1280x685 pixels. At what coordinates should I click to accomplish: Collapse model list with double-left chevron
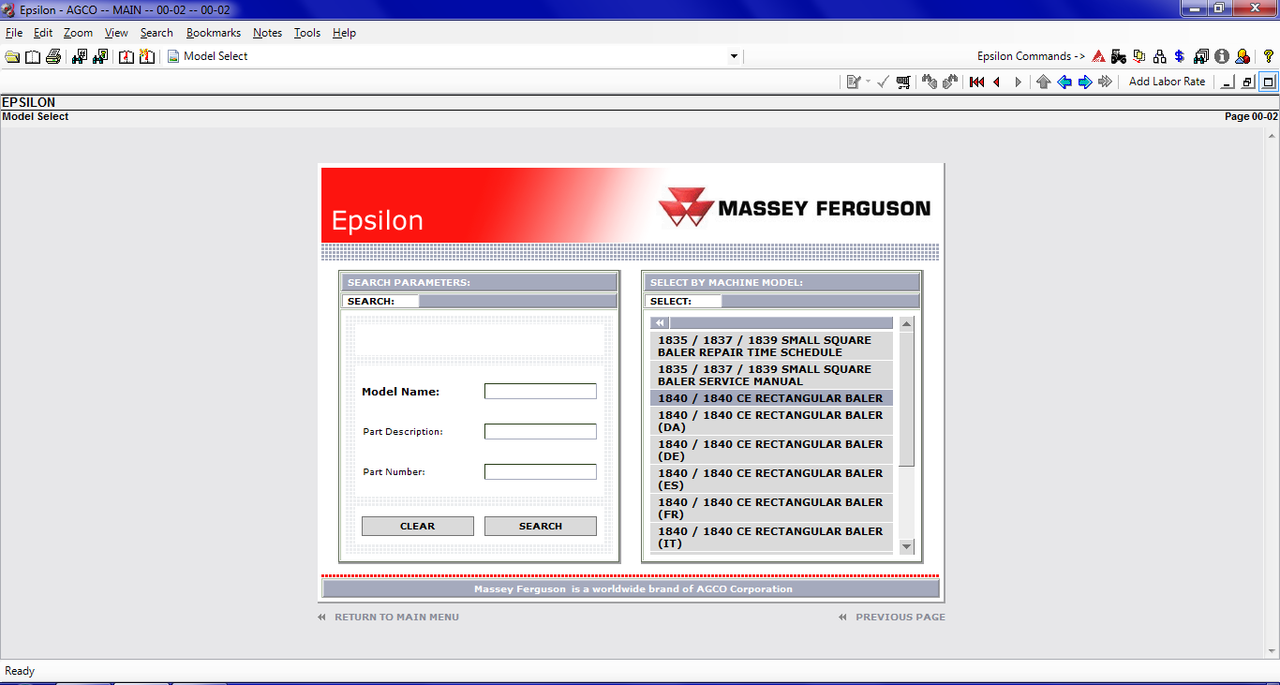660,323
